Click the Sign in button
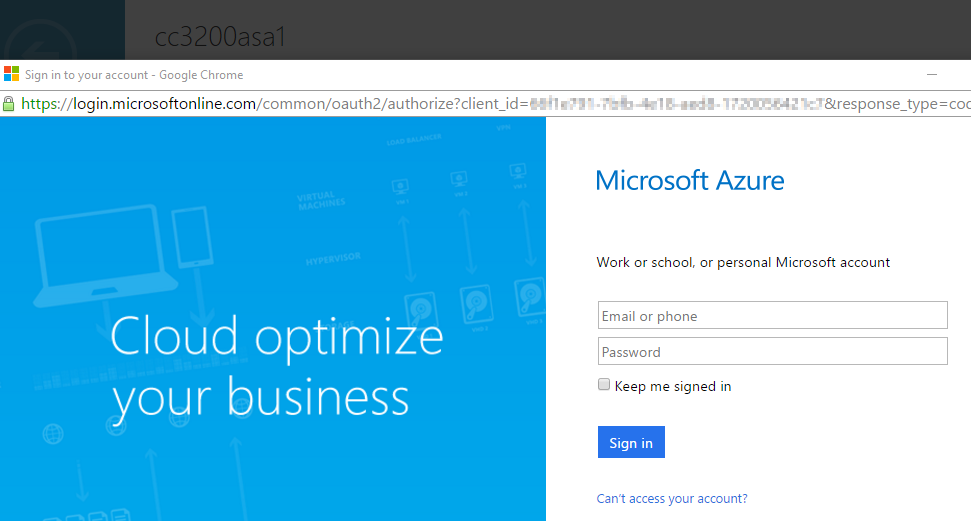The image size is (971, 521). pyautogui.click(x=631, y=442)
